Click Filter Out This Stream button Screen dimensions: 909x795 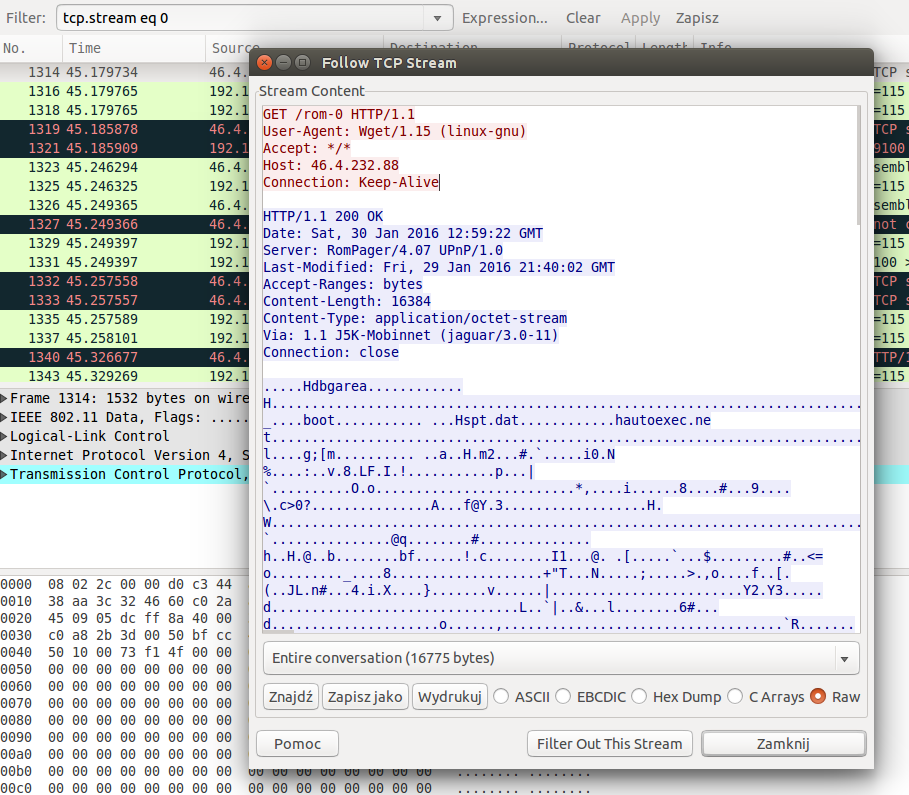click(610, 743)
